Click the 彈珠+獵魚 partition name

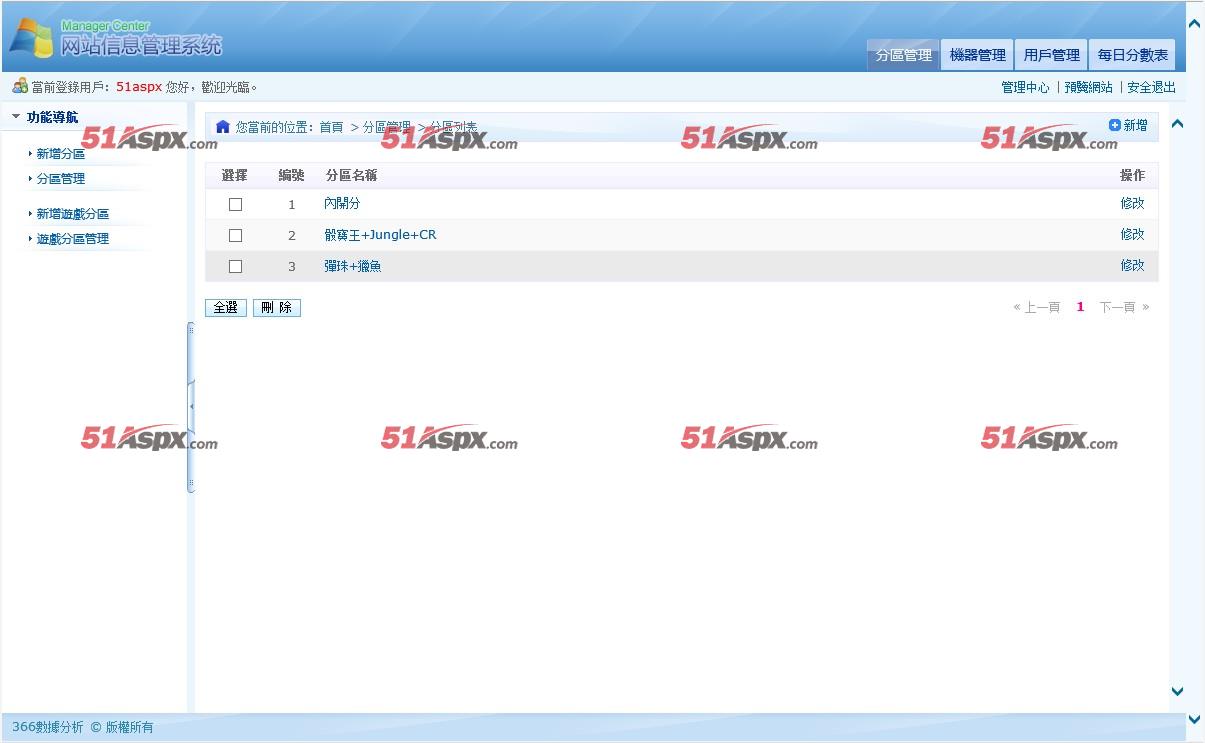[x=353, y=266]
